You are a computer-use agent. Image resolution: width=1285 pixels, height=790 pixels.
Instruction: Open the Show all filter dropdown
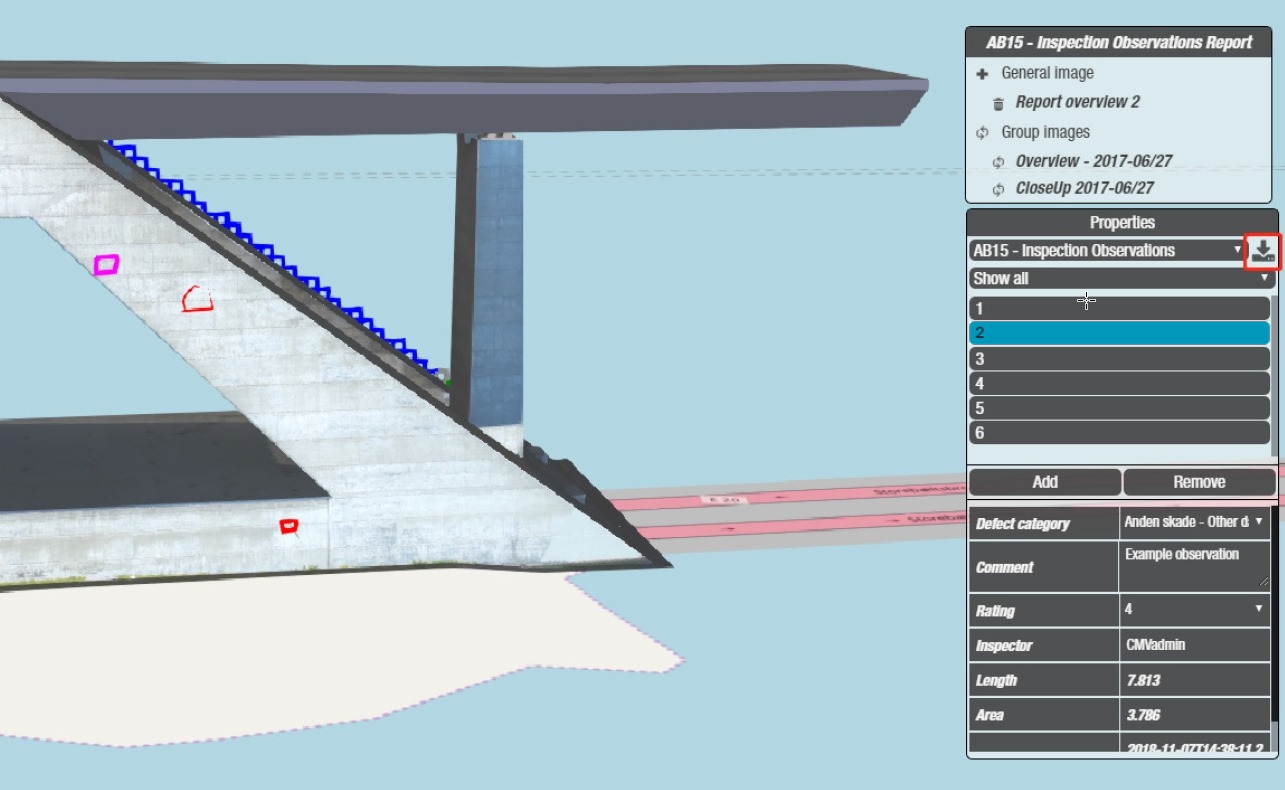pyautogui.click(x=1120, y=279)
